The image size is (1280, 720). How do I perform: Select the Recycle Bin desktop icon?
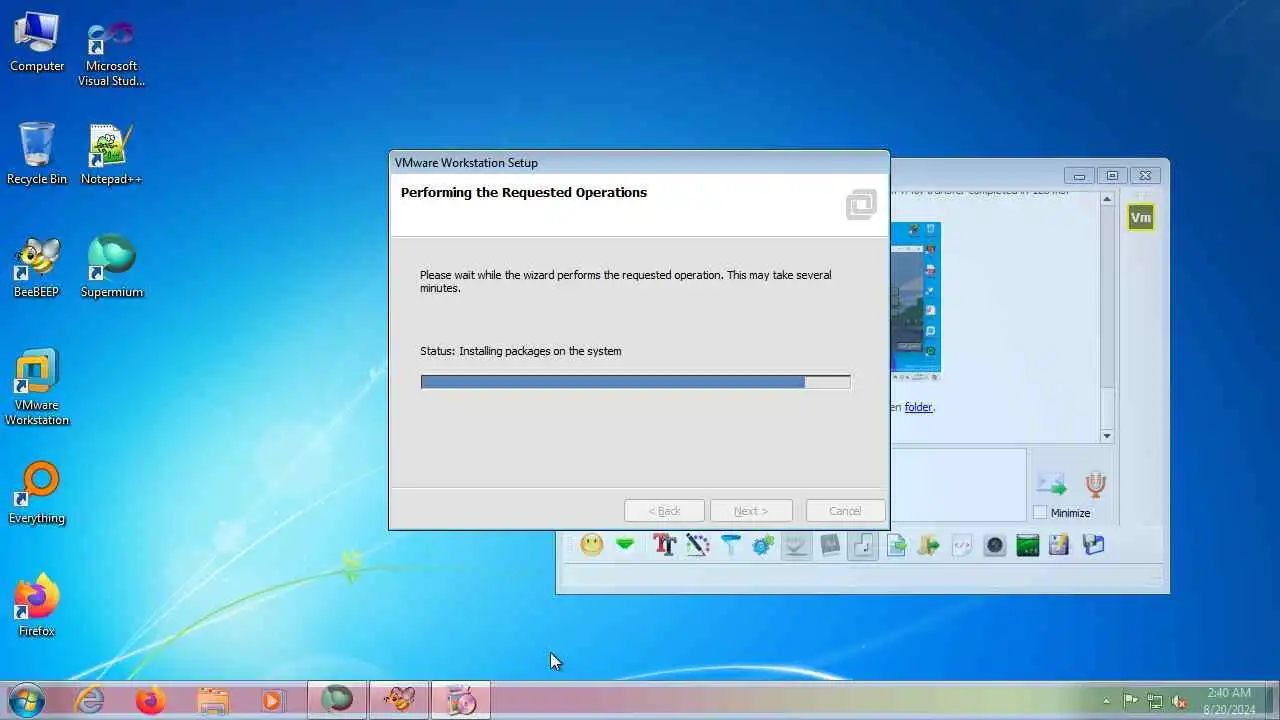tap(37, 154)
